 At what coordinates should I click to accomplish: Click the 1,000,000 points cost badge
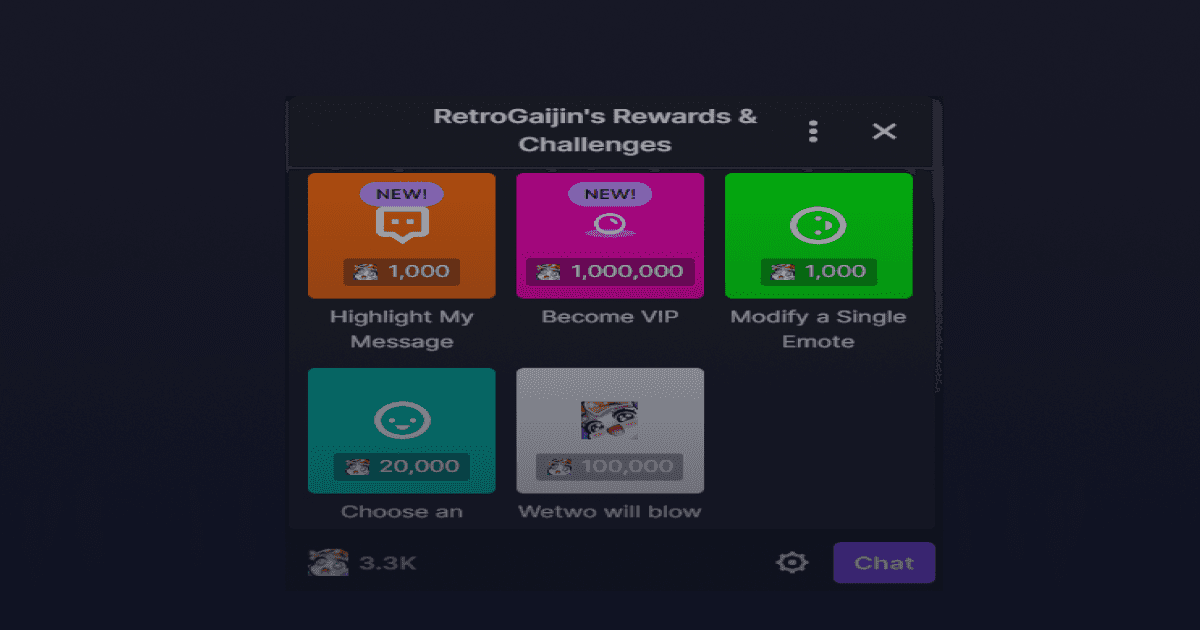610,271
